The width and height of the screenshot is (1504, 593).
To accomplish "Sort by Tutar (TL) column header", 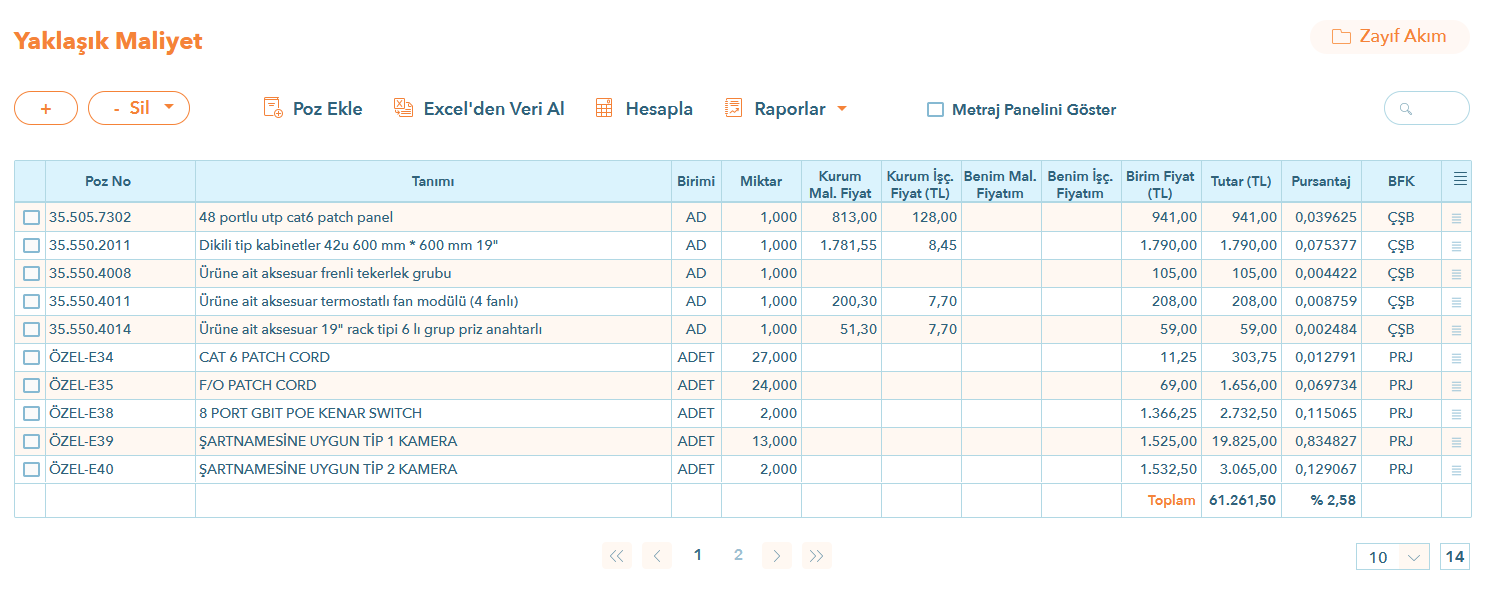I will point(1240,181).
